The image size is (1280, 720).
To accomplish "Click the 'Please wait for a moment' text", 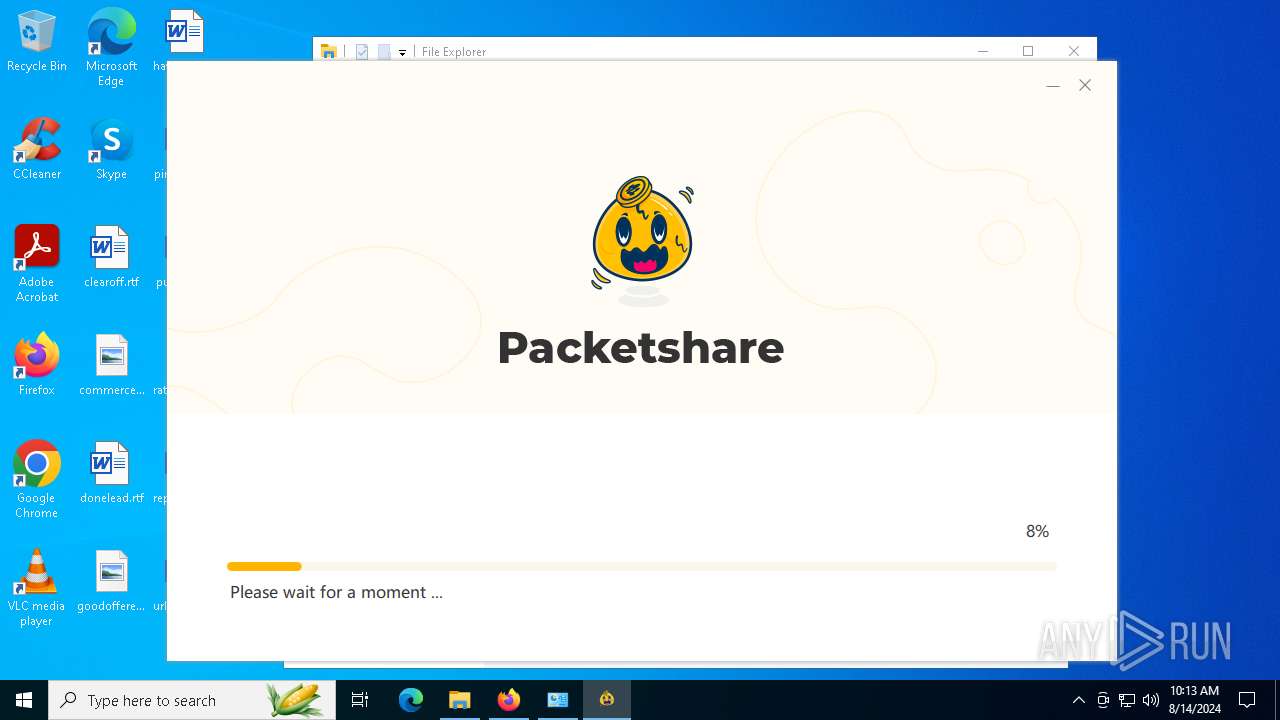I will (x=336, y=592).
